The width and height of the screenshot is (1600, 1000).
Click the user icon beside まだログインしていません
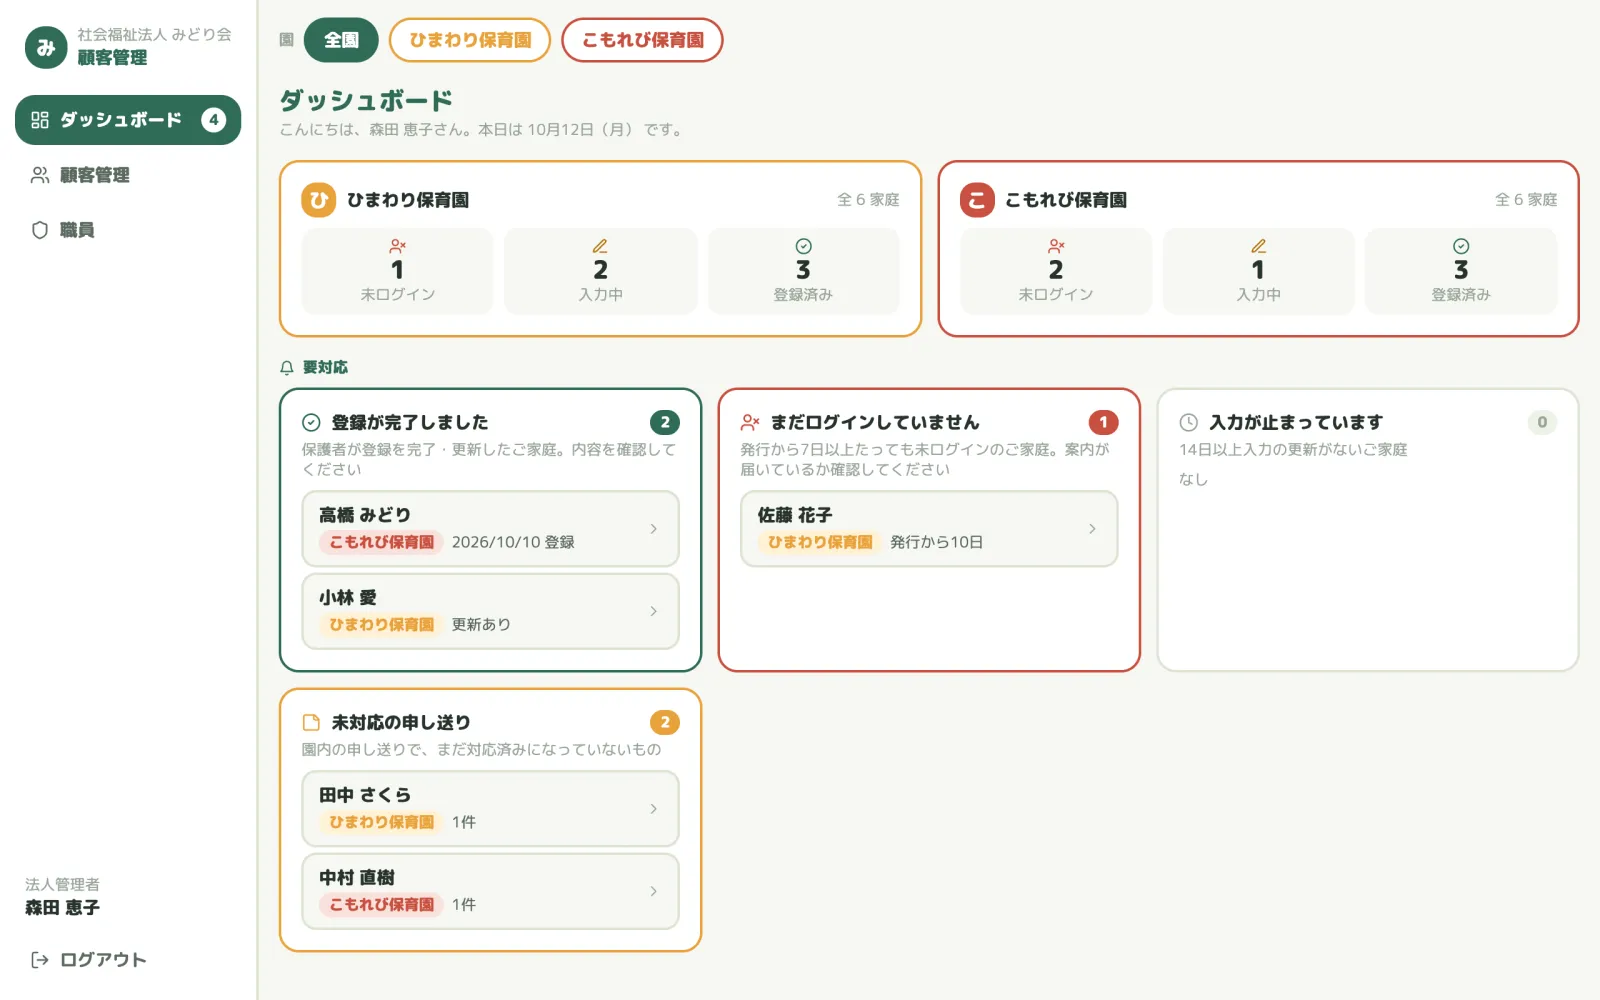click(x=750, y=422)
